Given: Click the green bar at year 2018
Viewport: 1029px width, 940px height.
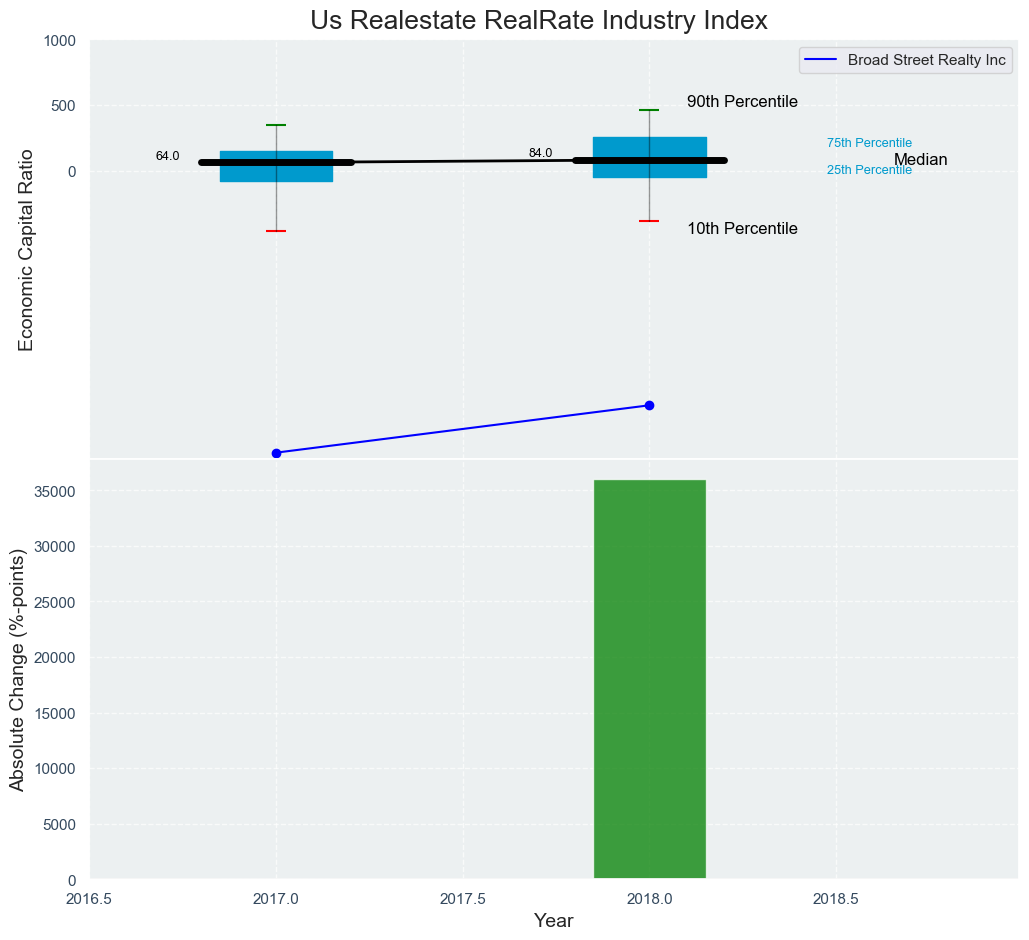Looking at the screenshot, I should click(x=649, y=680).
